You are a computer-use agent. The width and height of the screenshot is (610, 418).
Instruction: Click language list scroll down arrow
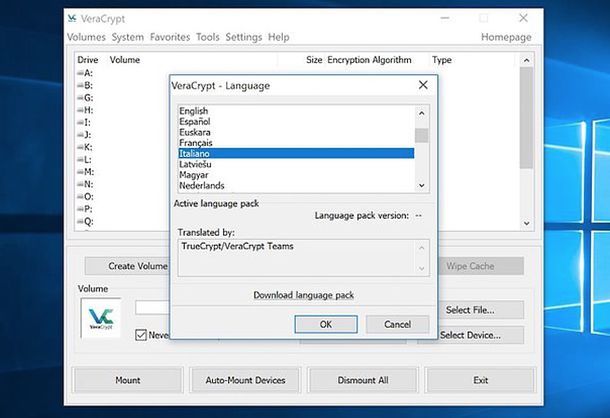[x=421, y=186]
